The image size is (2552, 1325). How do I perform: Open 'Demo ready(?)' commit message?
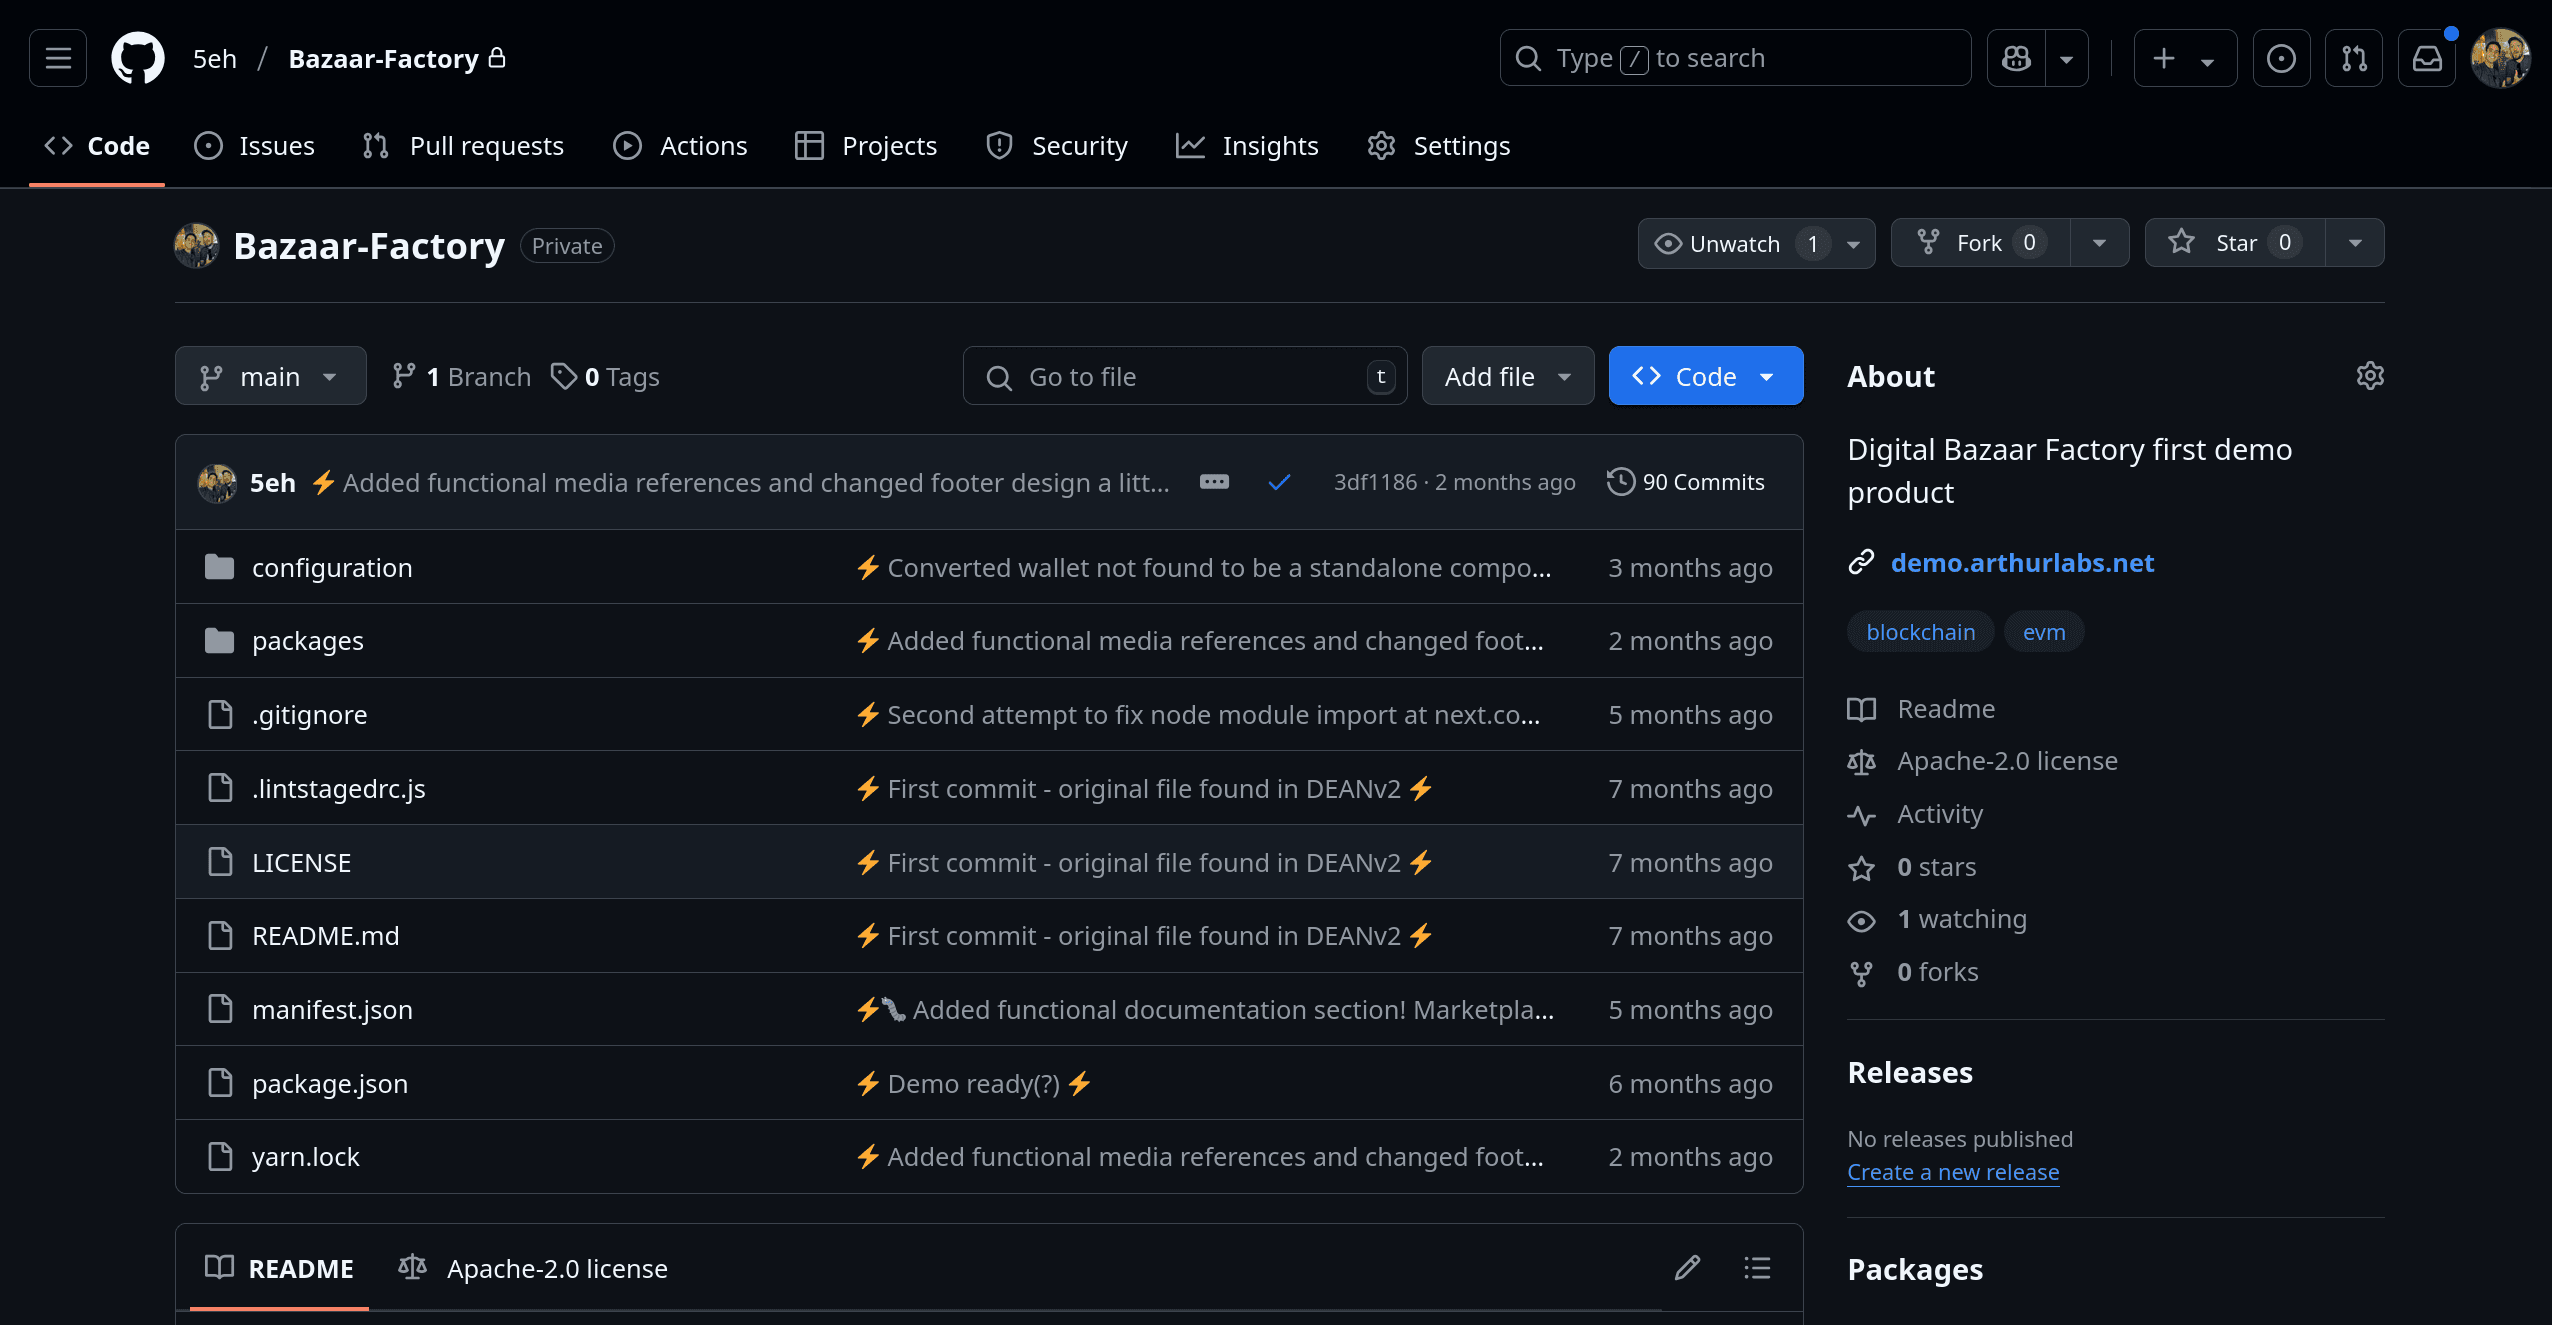coord(973,1084)
